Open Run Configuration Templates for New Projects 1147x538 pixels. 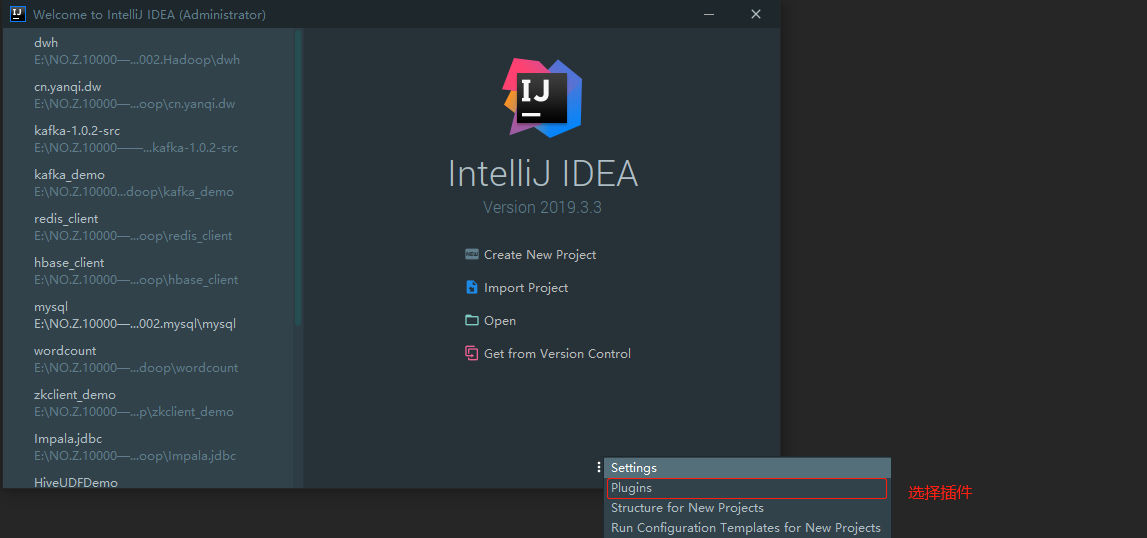pyautogui.click(x=747, y=528)
